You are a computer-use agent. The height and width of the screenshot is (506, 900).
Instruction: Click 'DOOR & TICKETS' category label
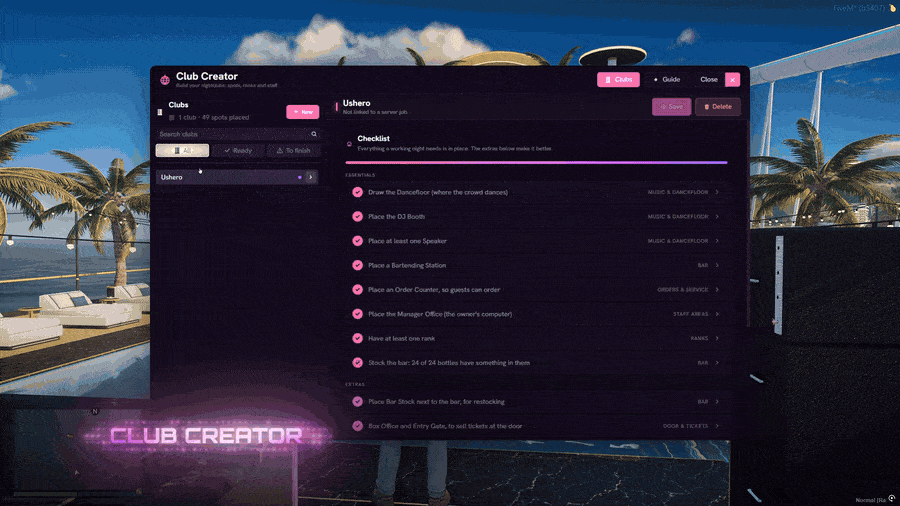685,426
